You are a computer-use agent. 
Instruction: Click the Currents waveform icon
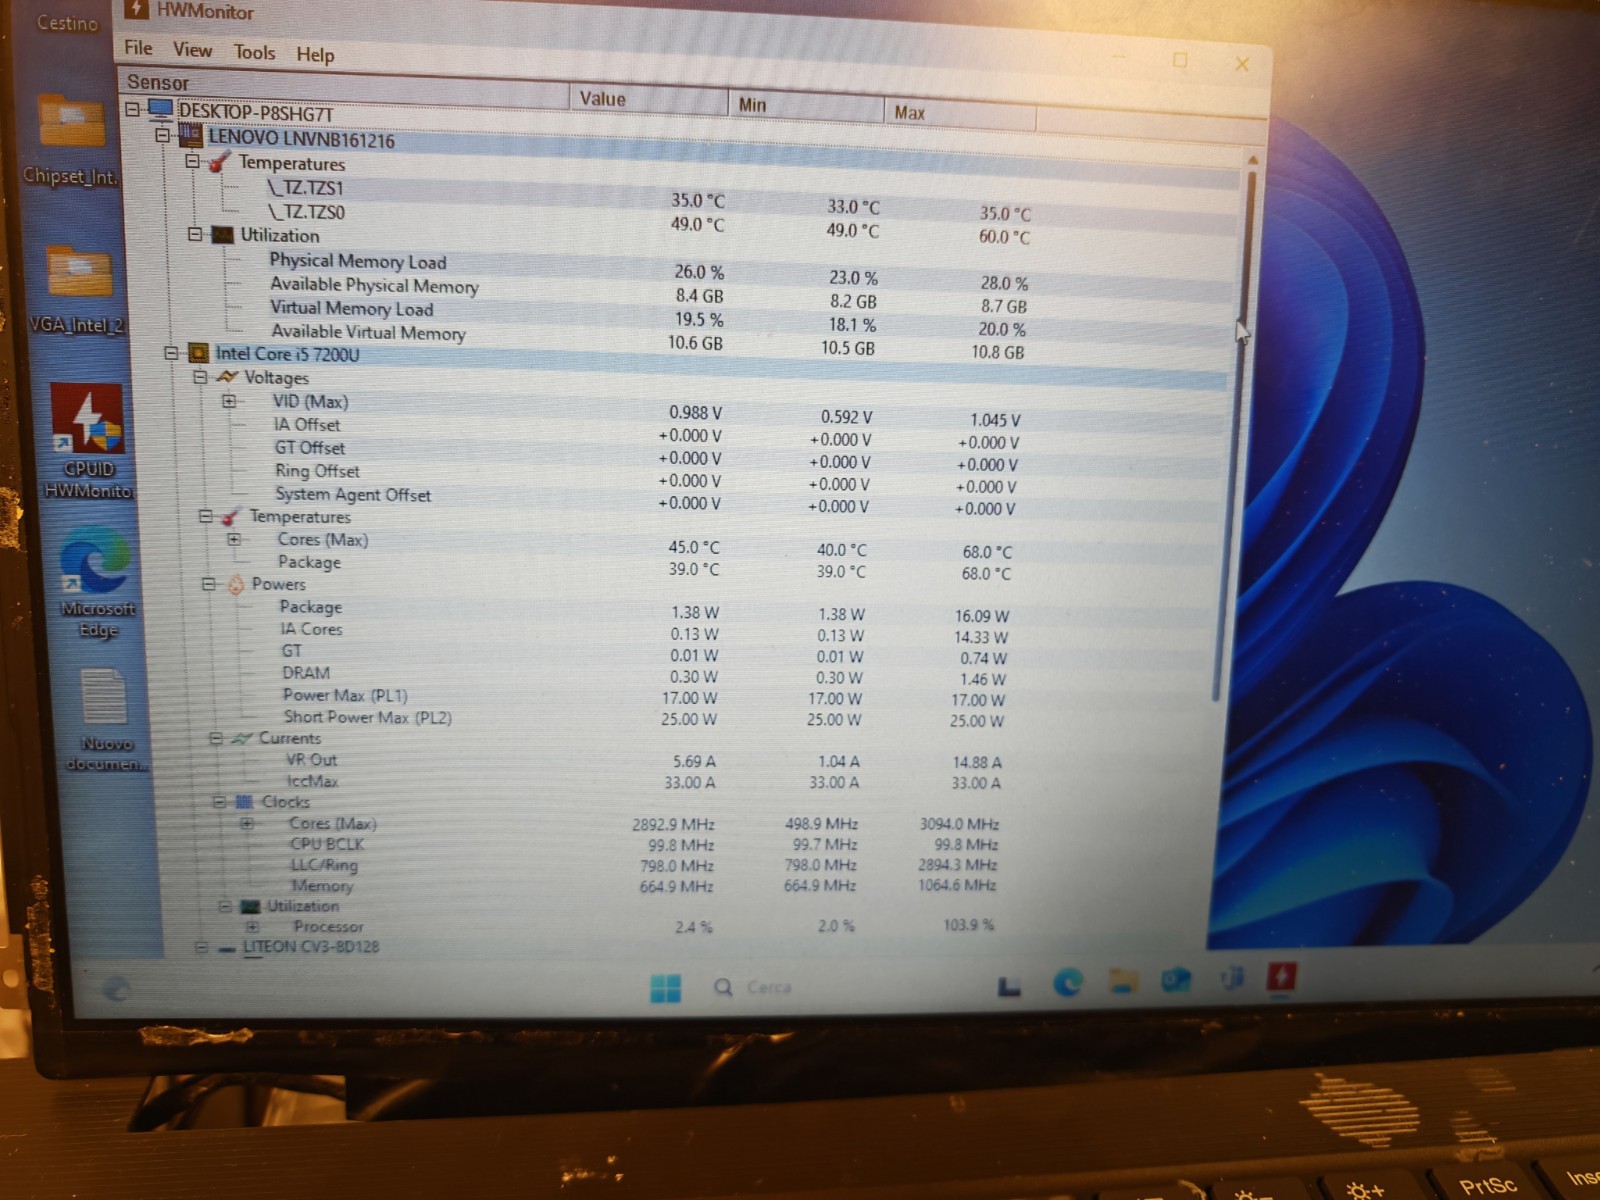pyautogui.click(x=242, y=739)
